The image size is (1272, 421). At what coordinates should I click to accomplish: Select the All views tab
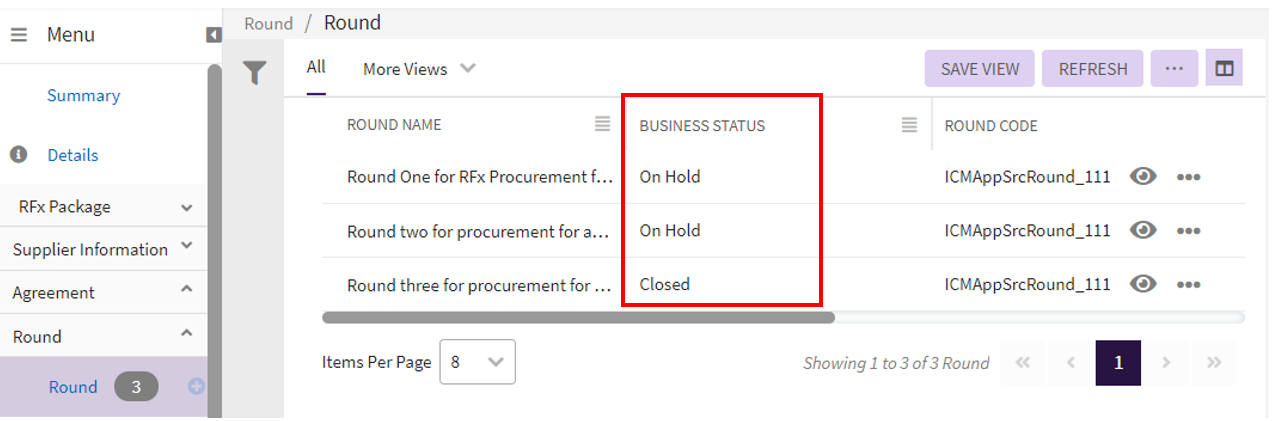[x=316, y=67]
